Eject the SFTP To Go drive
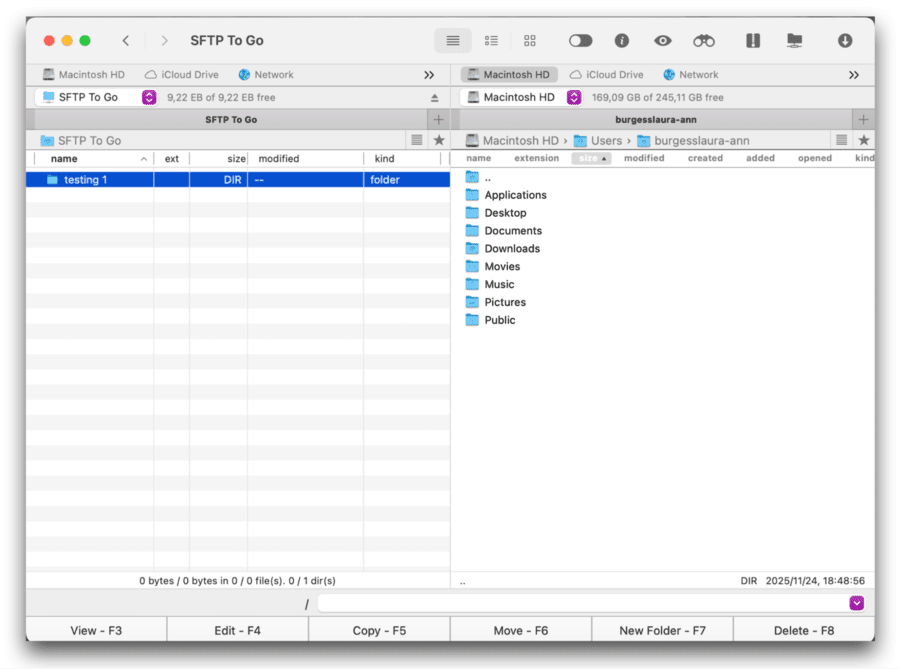This screenshot has height=669, width=900. [434, 97]
